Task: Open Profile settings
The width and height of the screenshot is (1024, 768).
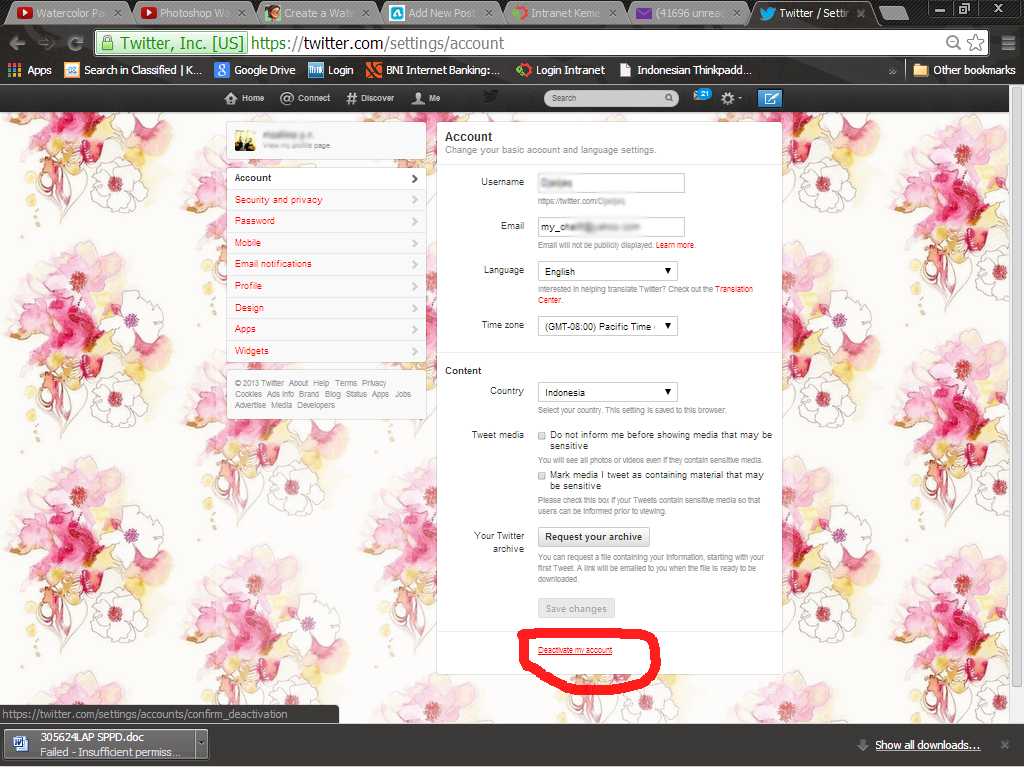Action: click(326, 286)
